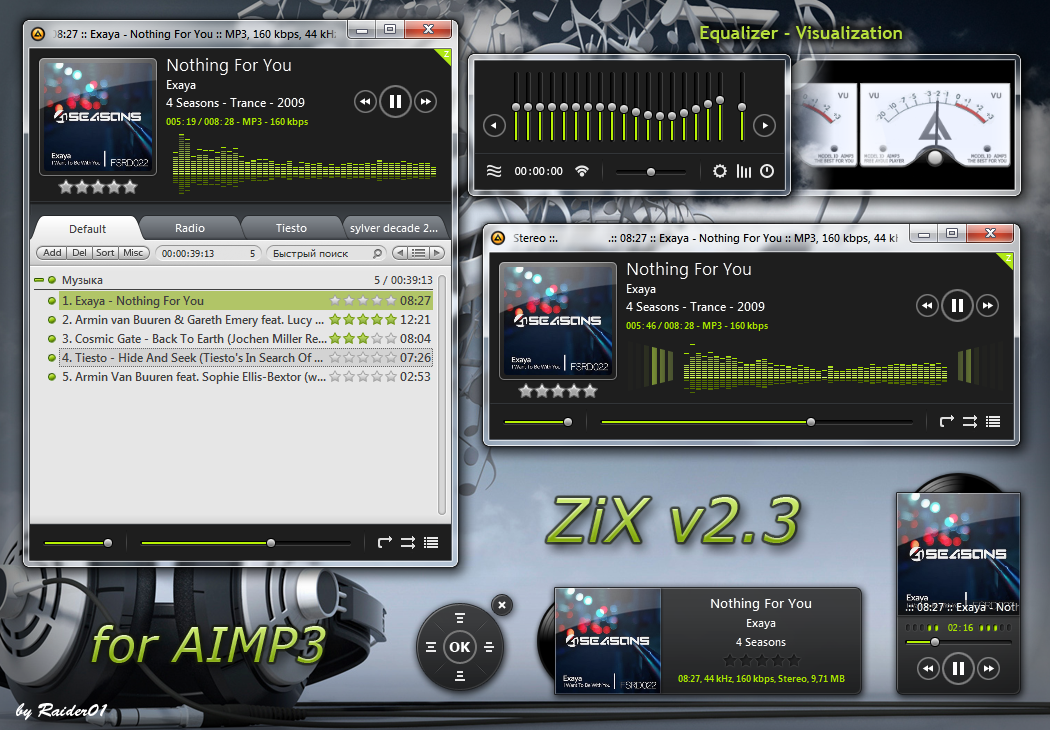
Task: Collapse the Музыка group with minus icon
Action: (39, 280)
